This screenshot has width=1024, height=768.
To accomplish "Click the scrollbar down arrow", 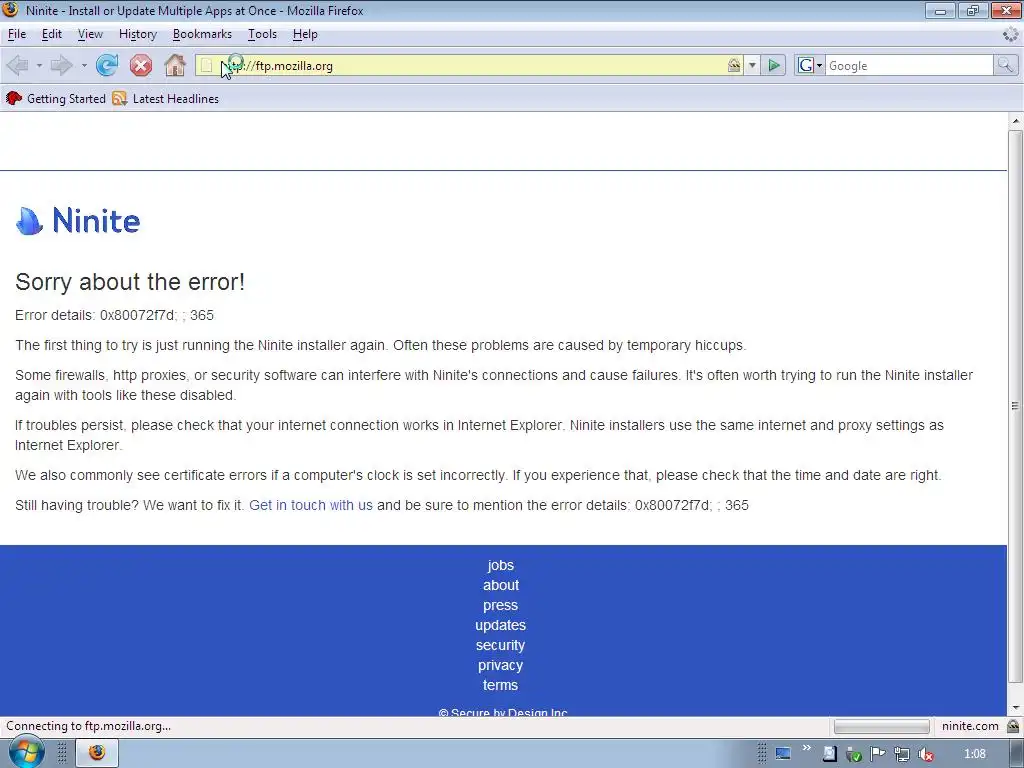I will click(1016, 708).
